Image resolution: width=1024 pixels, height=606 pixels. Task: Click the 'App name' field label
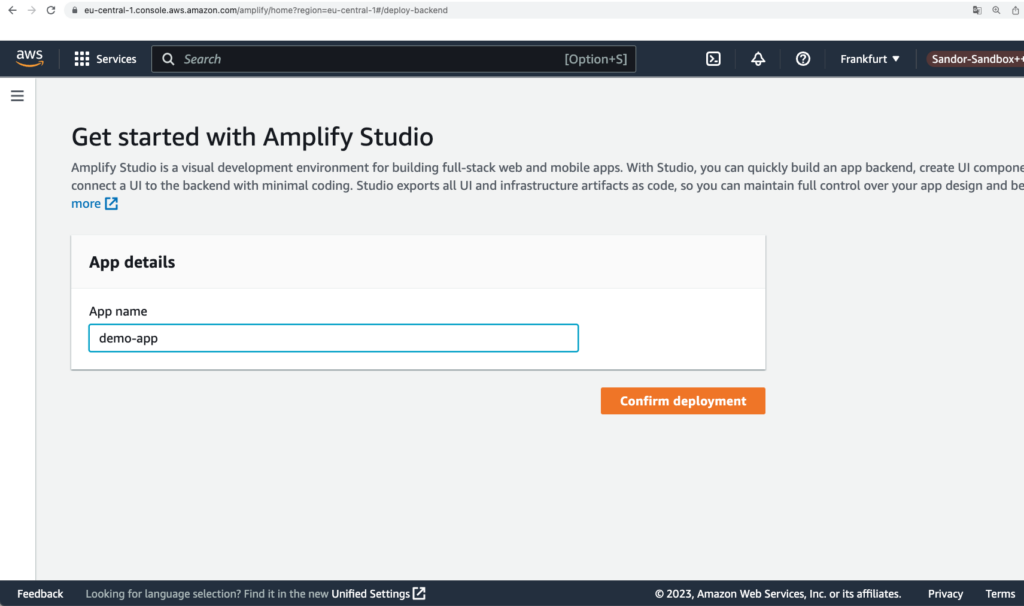(118, 311)
